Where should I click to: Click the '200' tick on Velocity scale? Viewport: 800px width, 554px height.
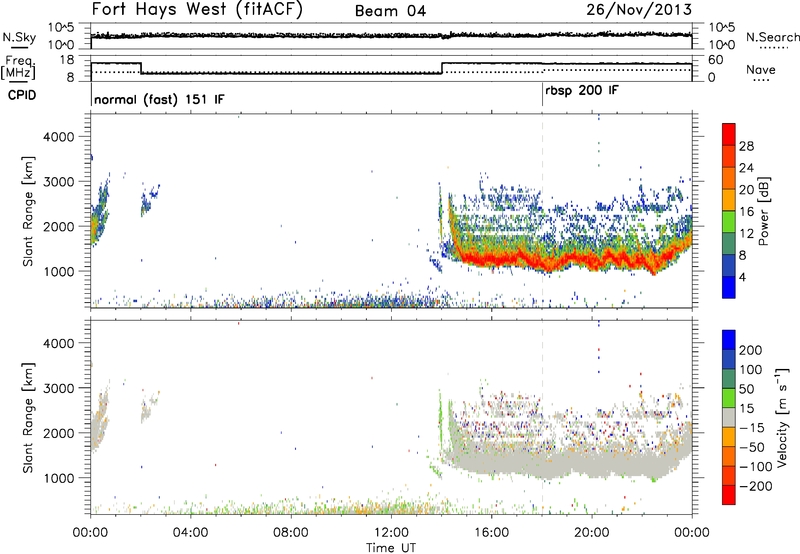tap(751, 350)
